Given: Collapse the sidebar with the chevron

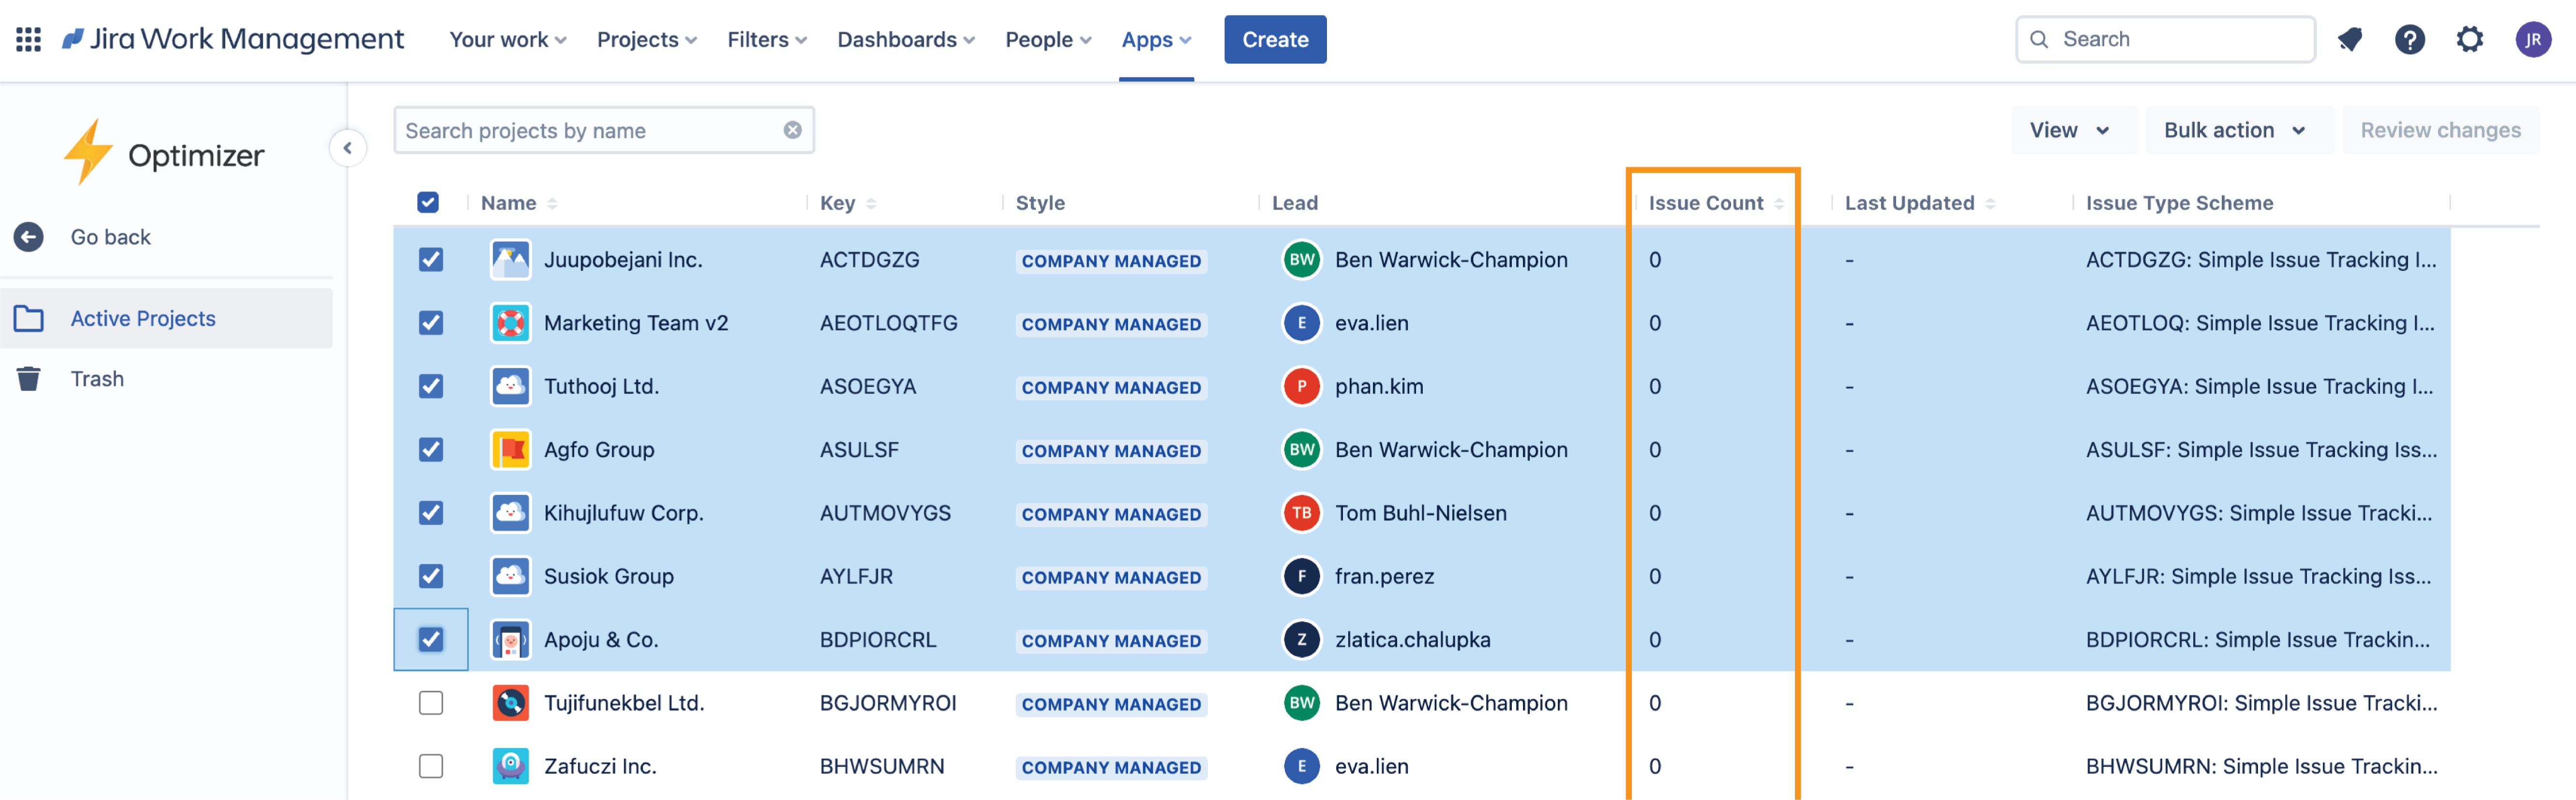Looking at the screenshot, I should click(x=347, y=147).
